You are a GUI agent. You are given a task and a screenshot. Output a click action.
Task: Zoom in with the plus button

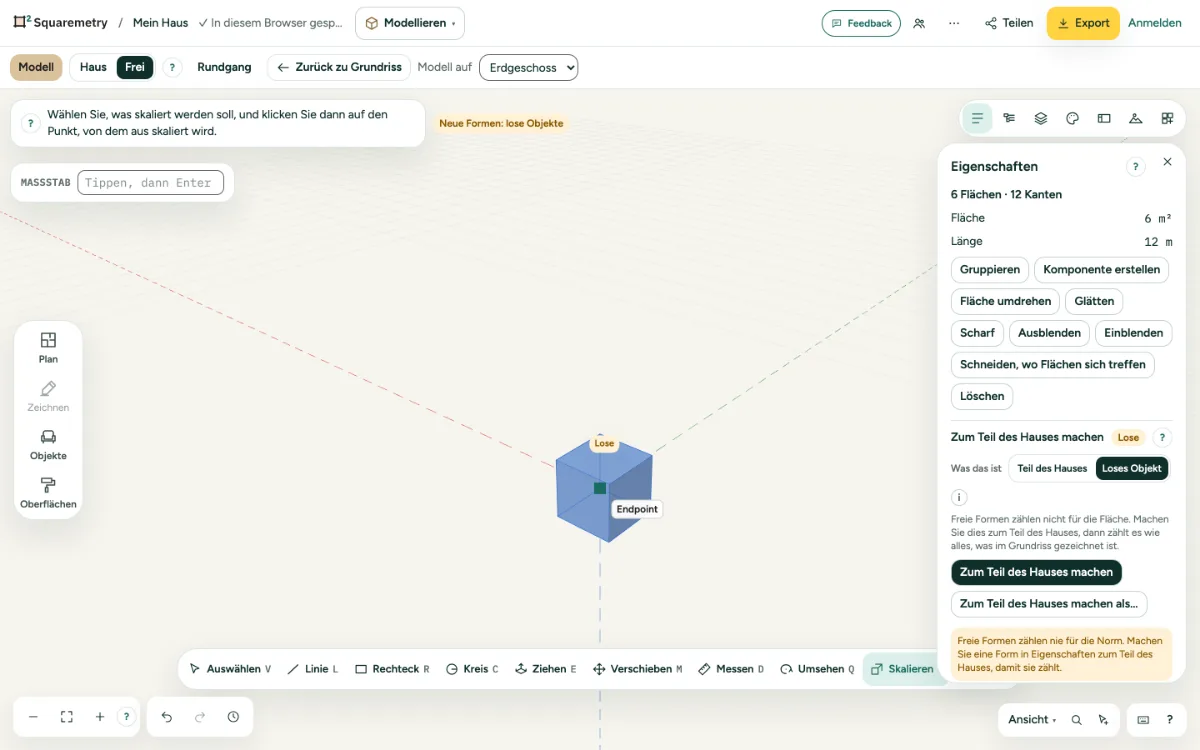(x=100, y=717)
